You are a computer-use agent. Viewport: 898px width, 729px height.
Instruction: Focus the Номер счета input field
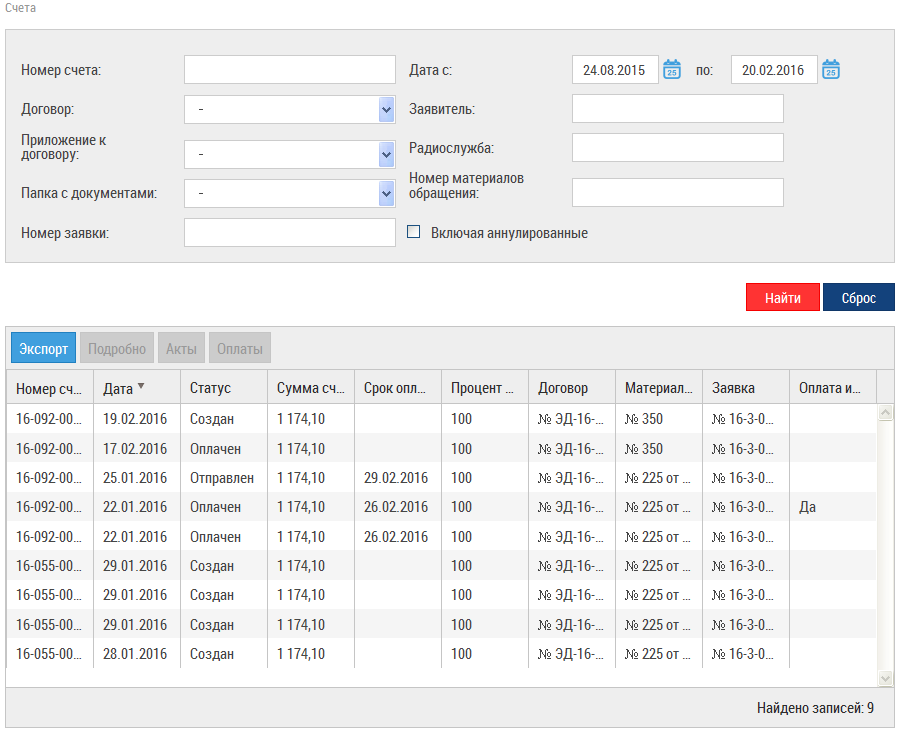(290, 70)
